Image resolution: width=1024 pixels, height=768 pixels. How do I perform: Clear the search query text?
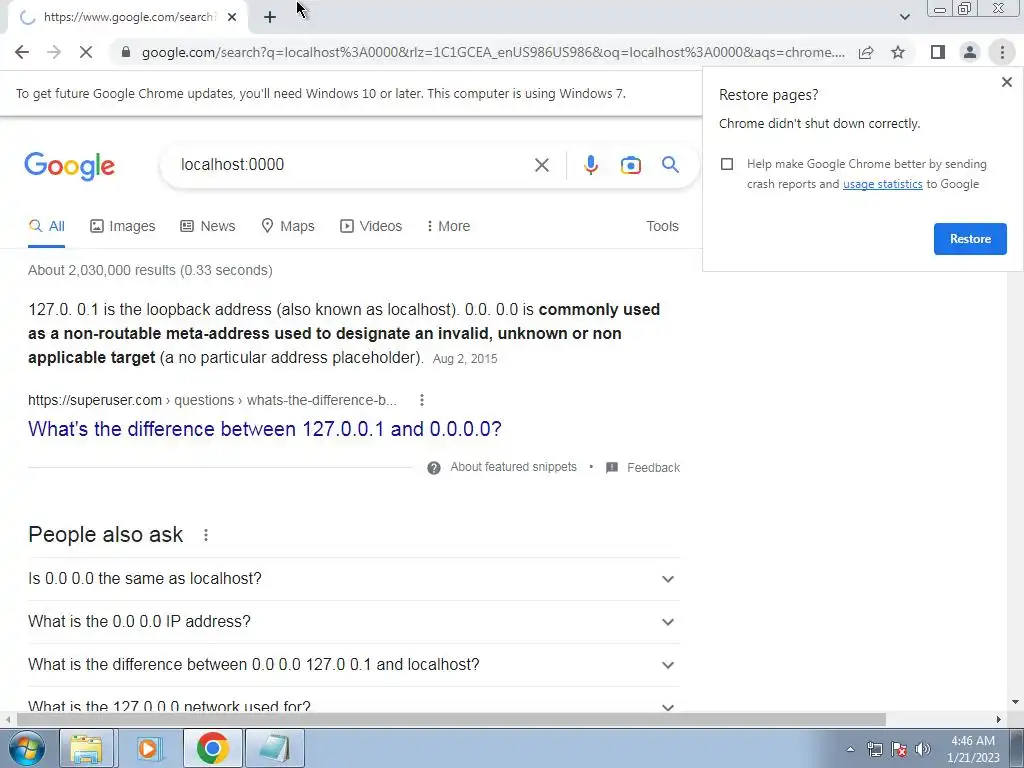pos(541,165)
